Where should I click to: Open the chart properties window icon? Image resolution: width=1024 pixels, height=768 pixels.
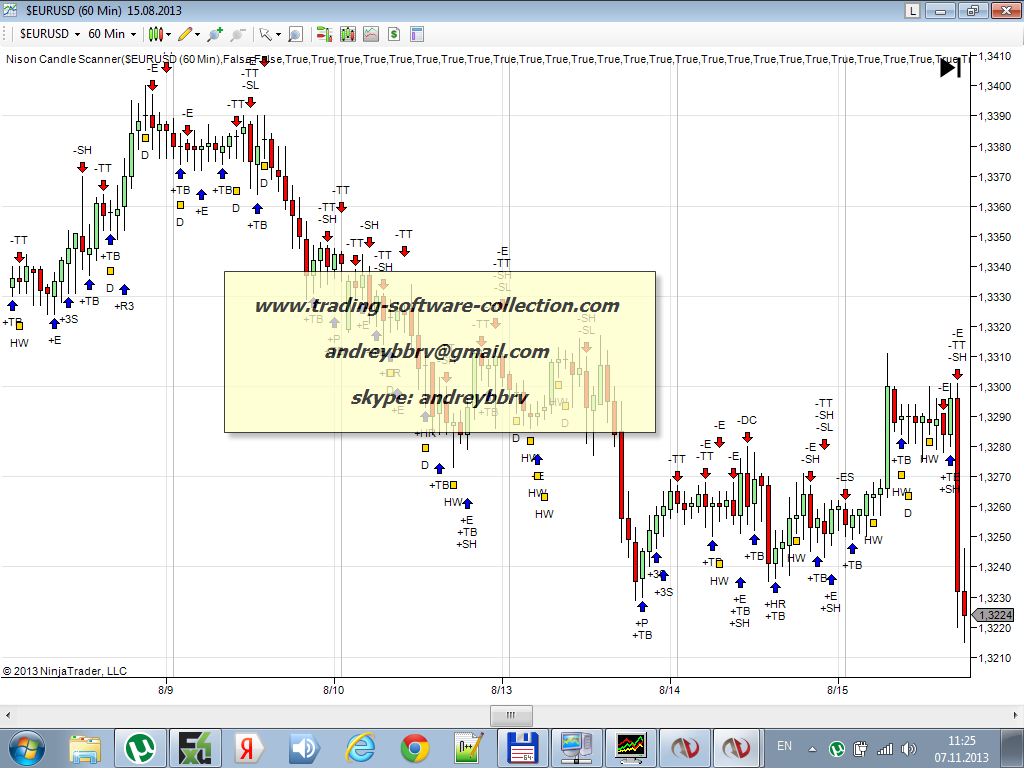pyautogui.click(x=417, y=34)
